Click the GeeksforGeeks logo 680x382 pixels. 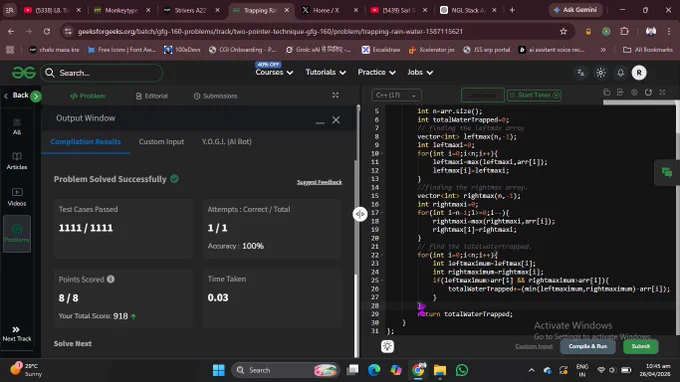coord(23,72)
